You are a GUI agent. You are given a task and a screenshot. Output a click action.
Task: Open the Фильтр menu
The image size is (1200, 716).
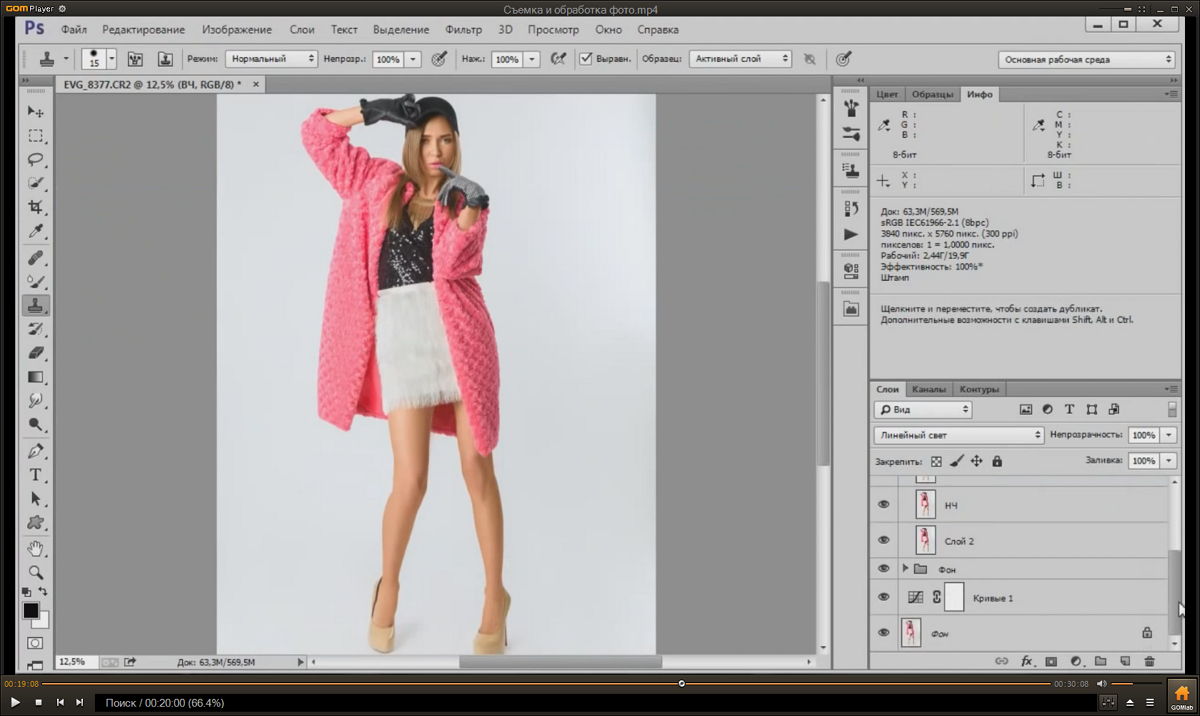coord(463,30)
